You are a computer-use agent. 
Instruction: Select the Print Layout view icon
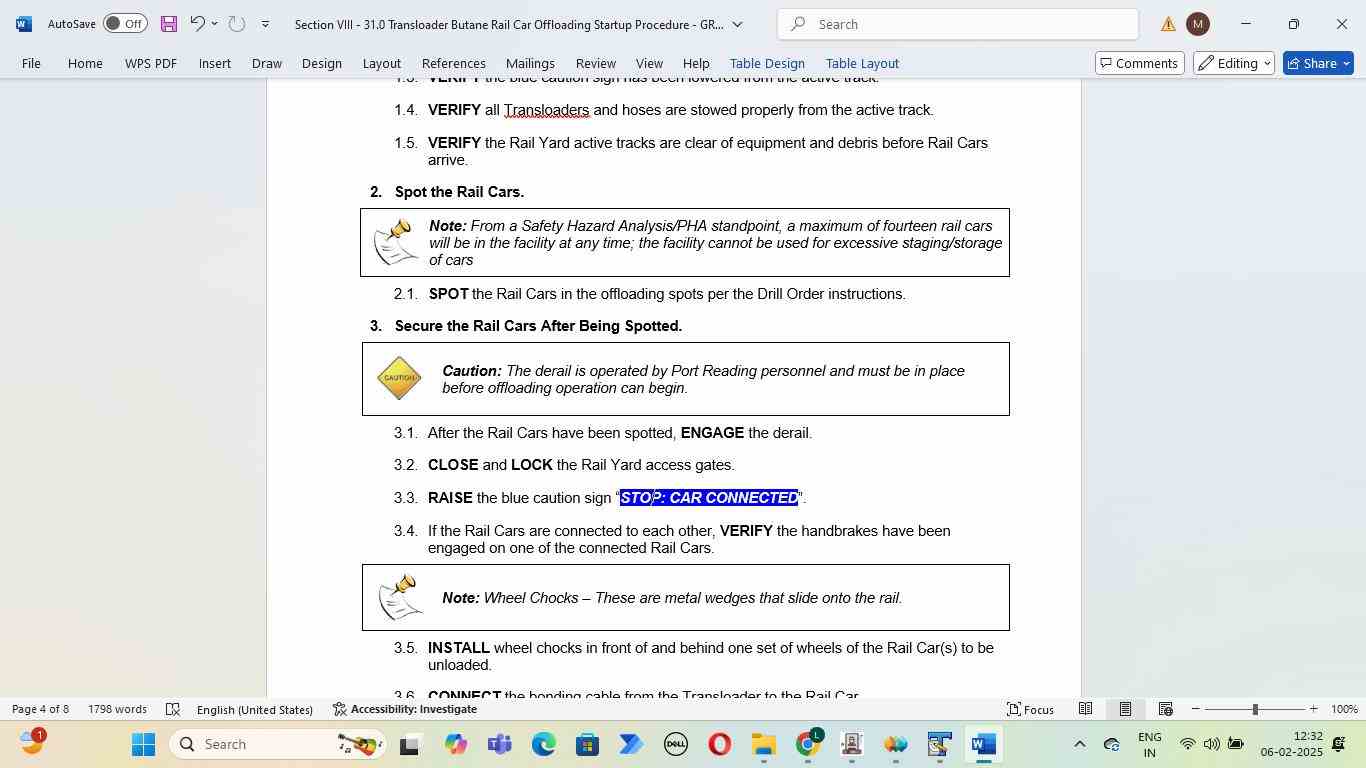pos(1125,709)
